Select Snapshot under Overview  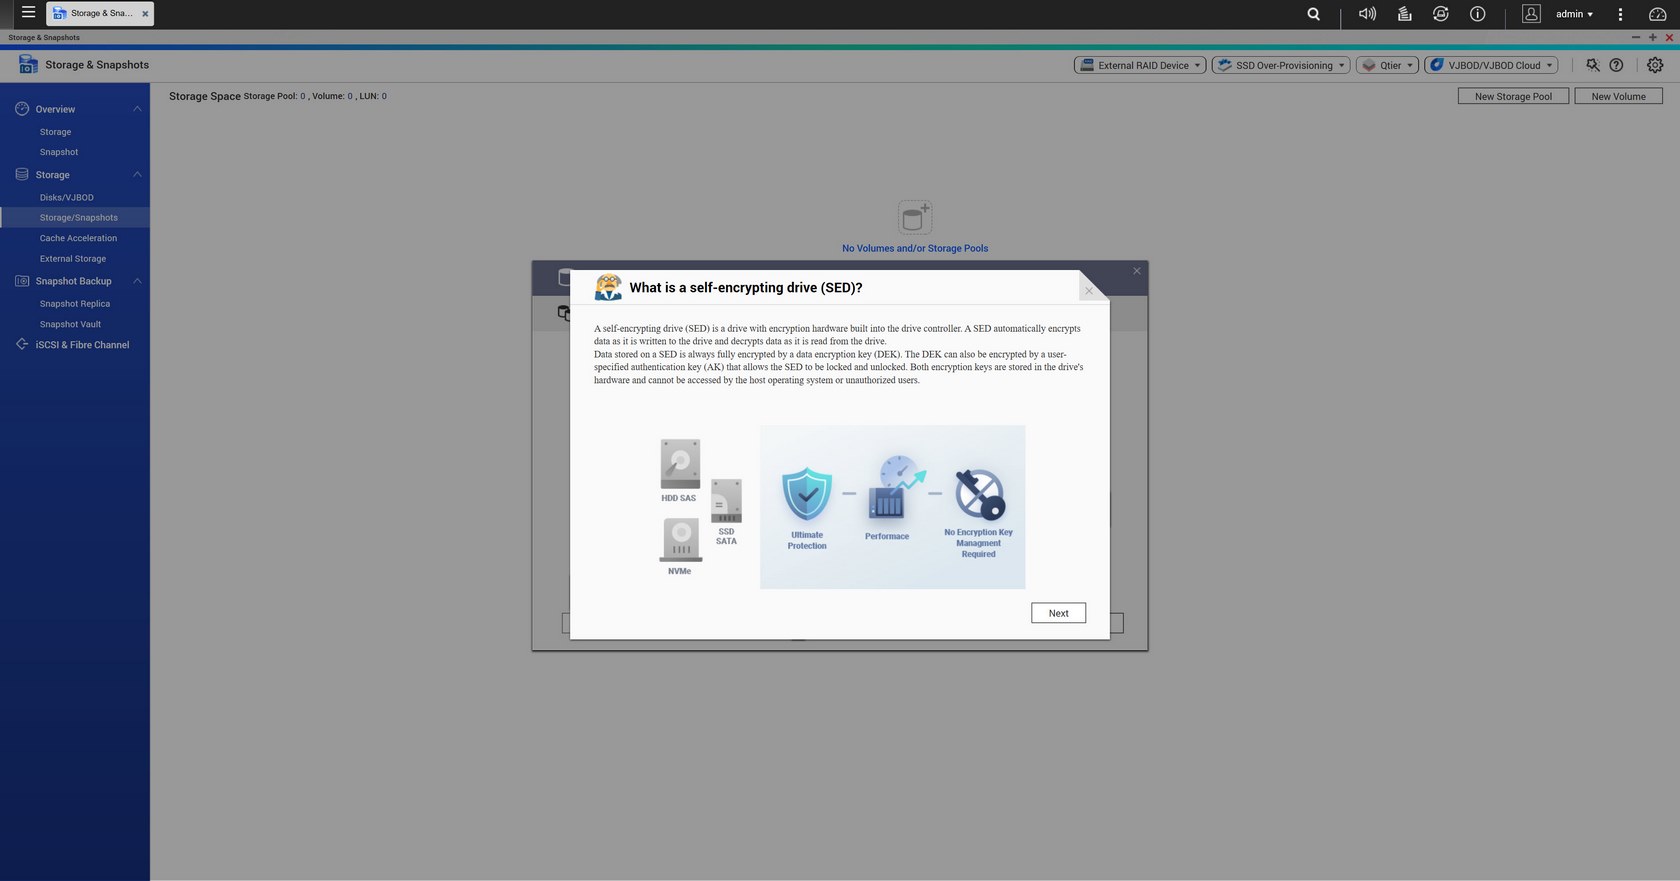(59, 152)
